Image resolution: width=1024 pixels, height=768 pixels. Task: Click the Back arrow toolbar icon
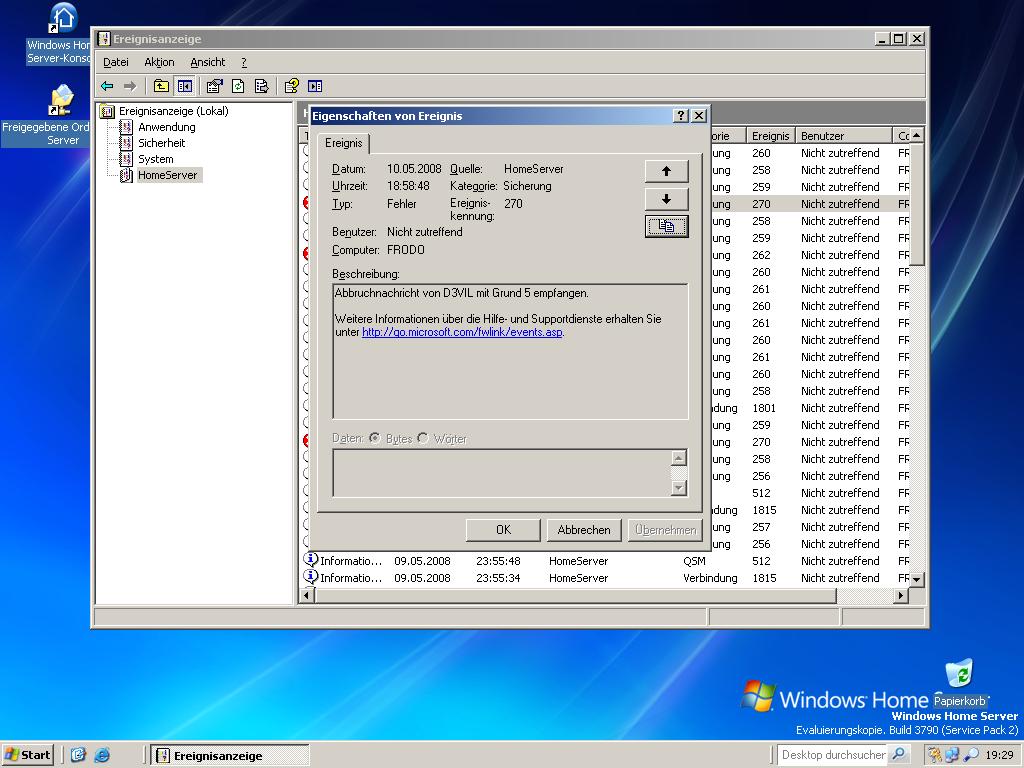click(x=107, y=86)
